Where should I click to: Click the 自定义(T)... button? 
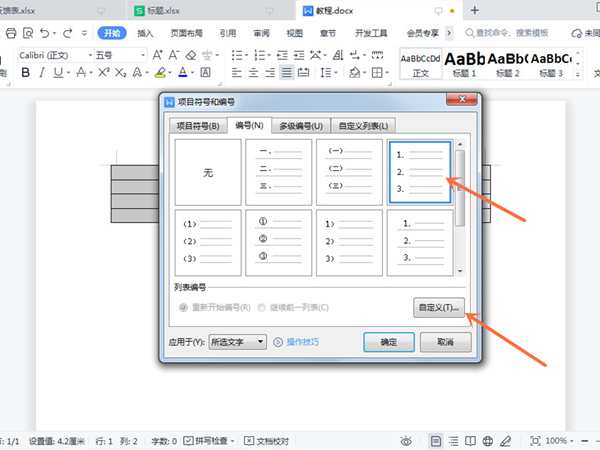(438, 308)
